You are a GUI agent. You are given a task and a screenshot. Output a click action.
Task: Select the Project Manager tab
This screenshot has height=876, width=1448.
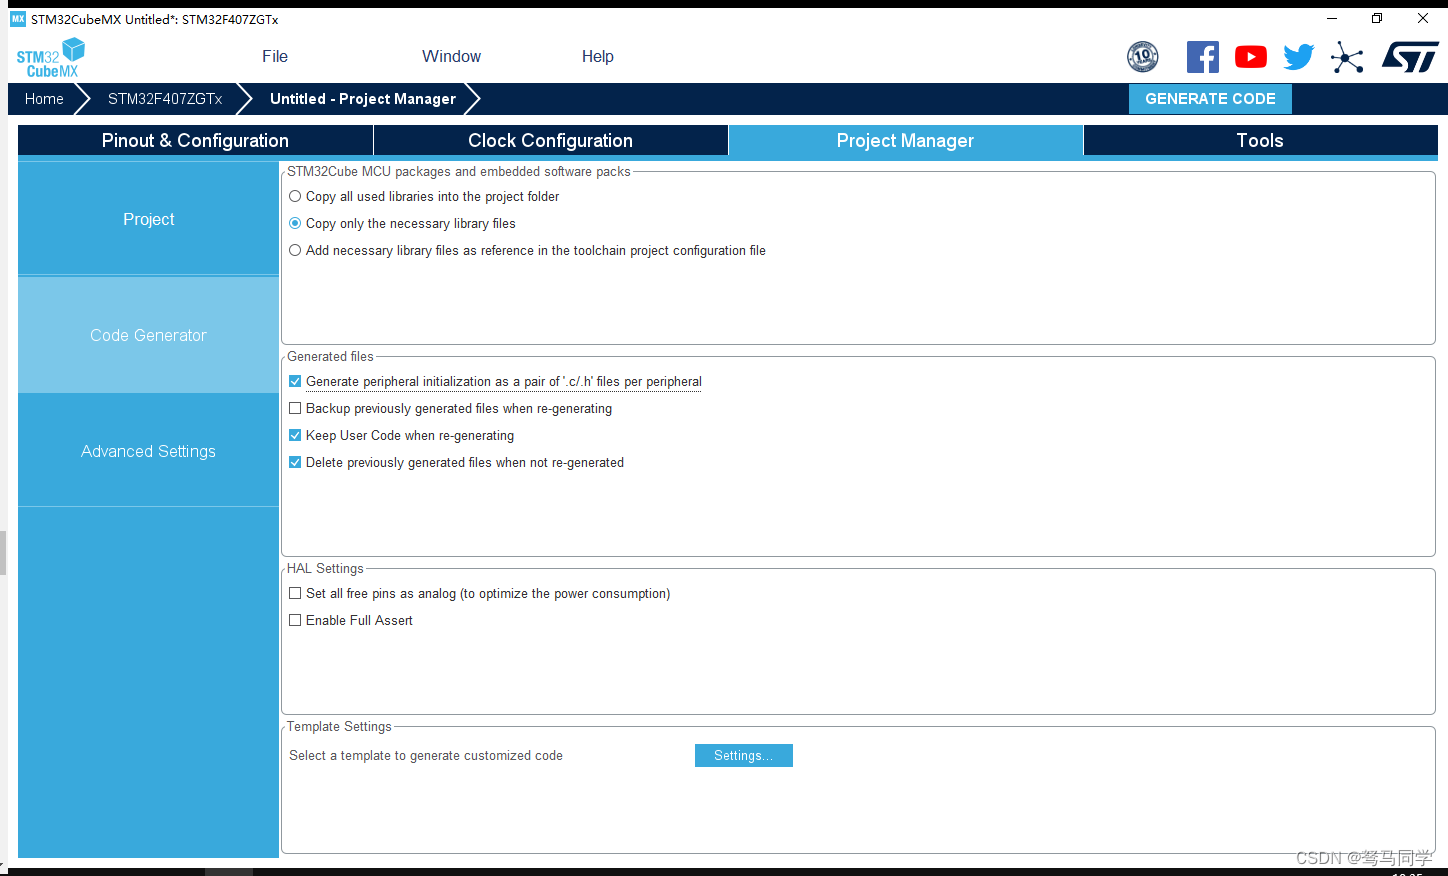(905, 141)
